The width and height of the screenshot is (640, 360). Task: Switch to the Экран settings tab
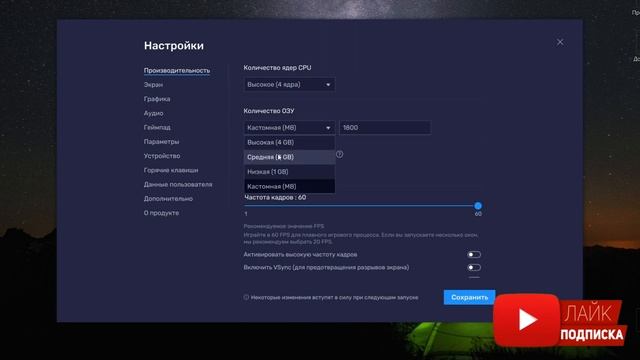point(153,84)
